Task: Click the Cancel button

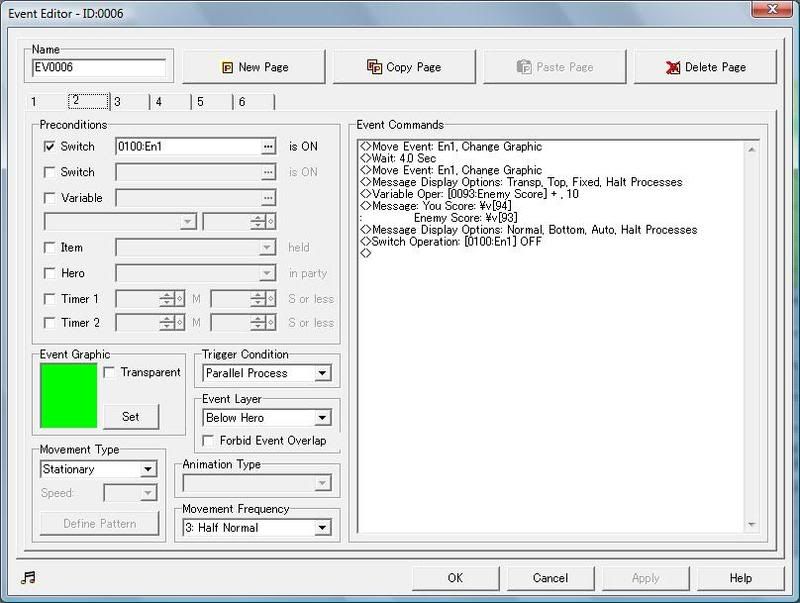Action: point(551,578)
